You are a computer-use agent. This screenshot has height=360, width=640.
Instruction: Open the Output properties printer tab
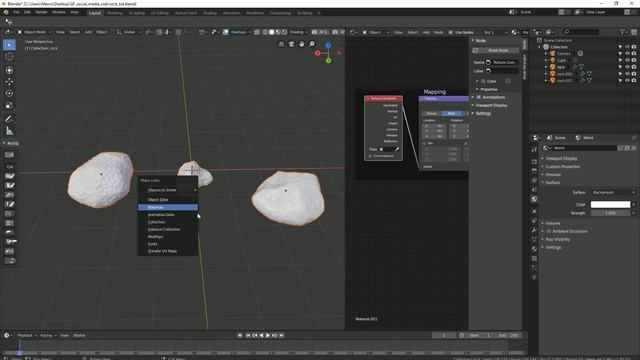tap(534, 171)
